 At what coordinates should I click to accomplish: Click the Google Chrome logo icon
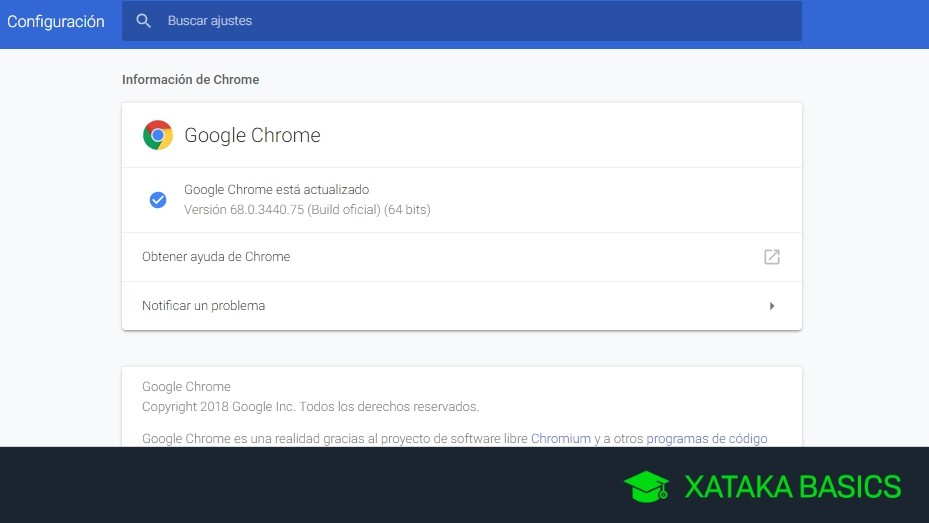pos(158,135)
